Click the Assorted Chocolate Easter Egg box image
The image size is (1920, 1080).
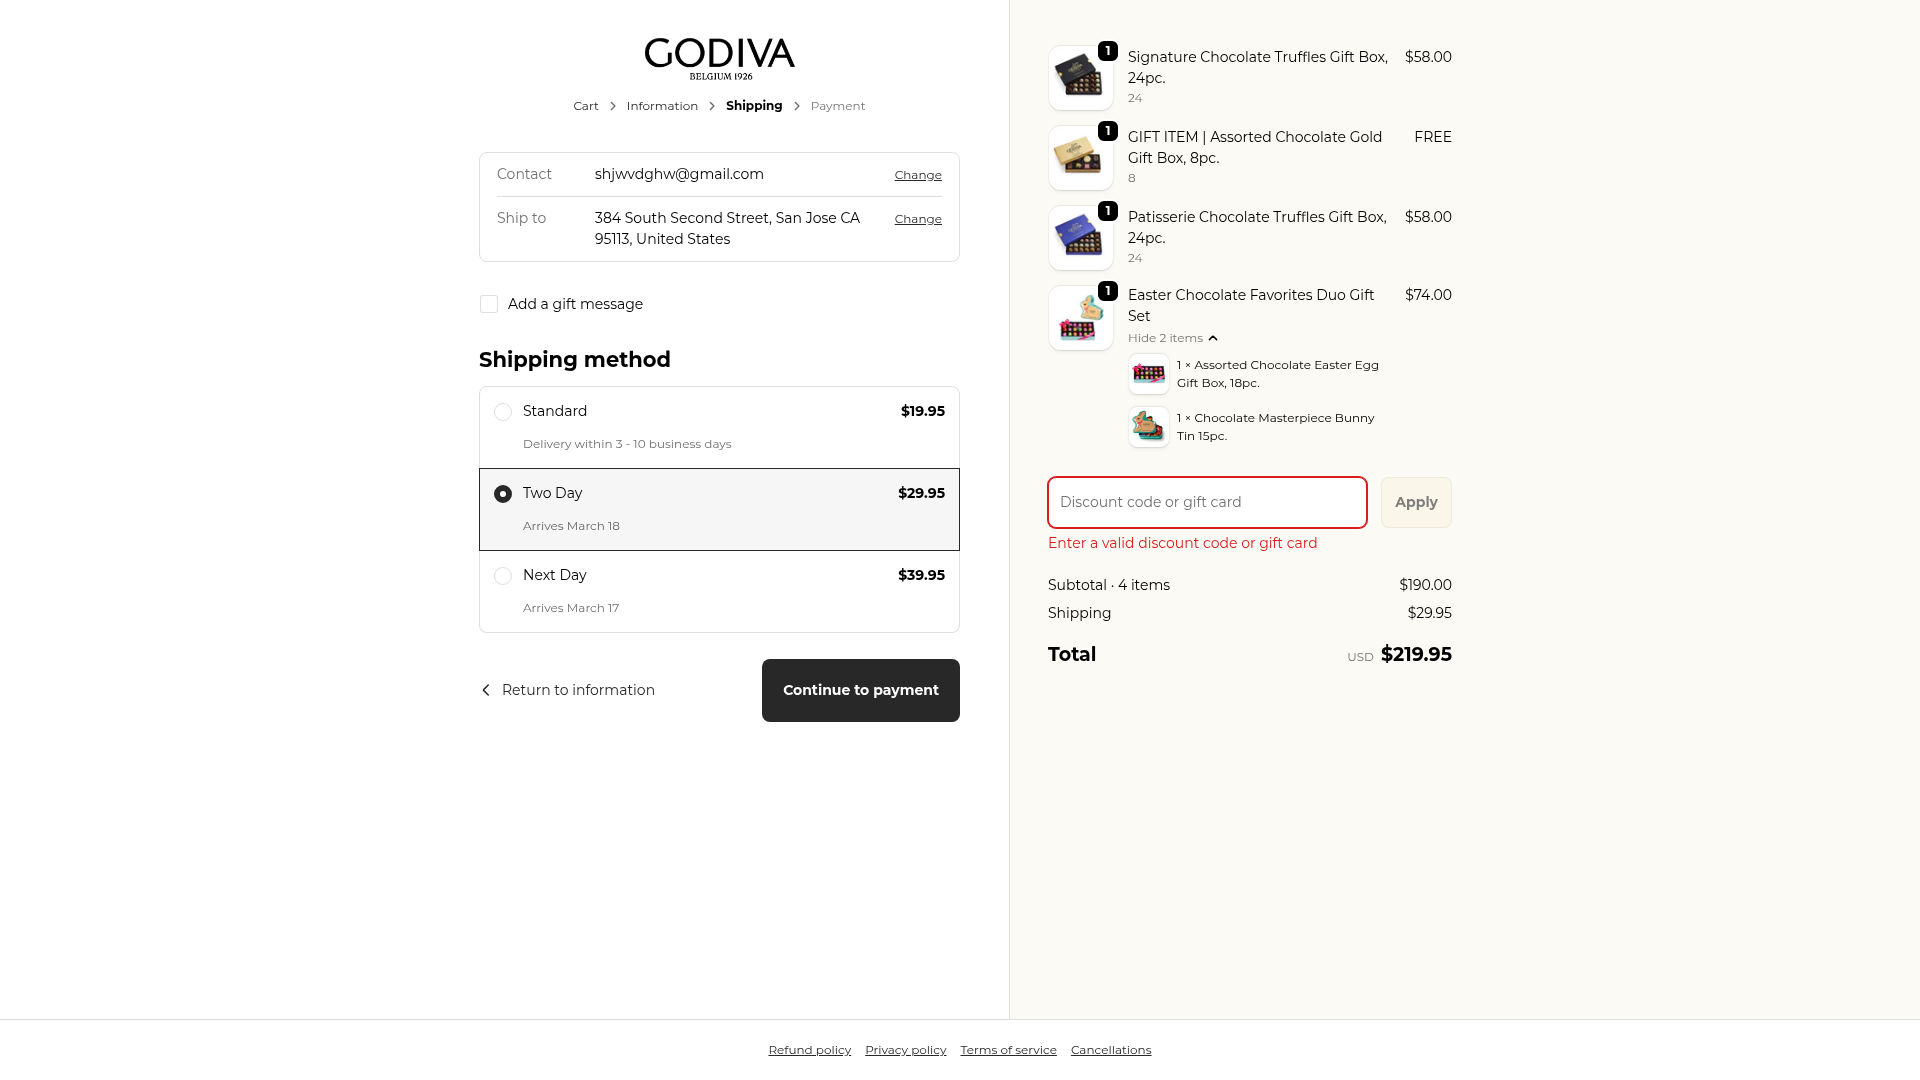(1148, 374)
